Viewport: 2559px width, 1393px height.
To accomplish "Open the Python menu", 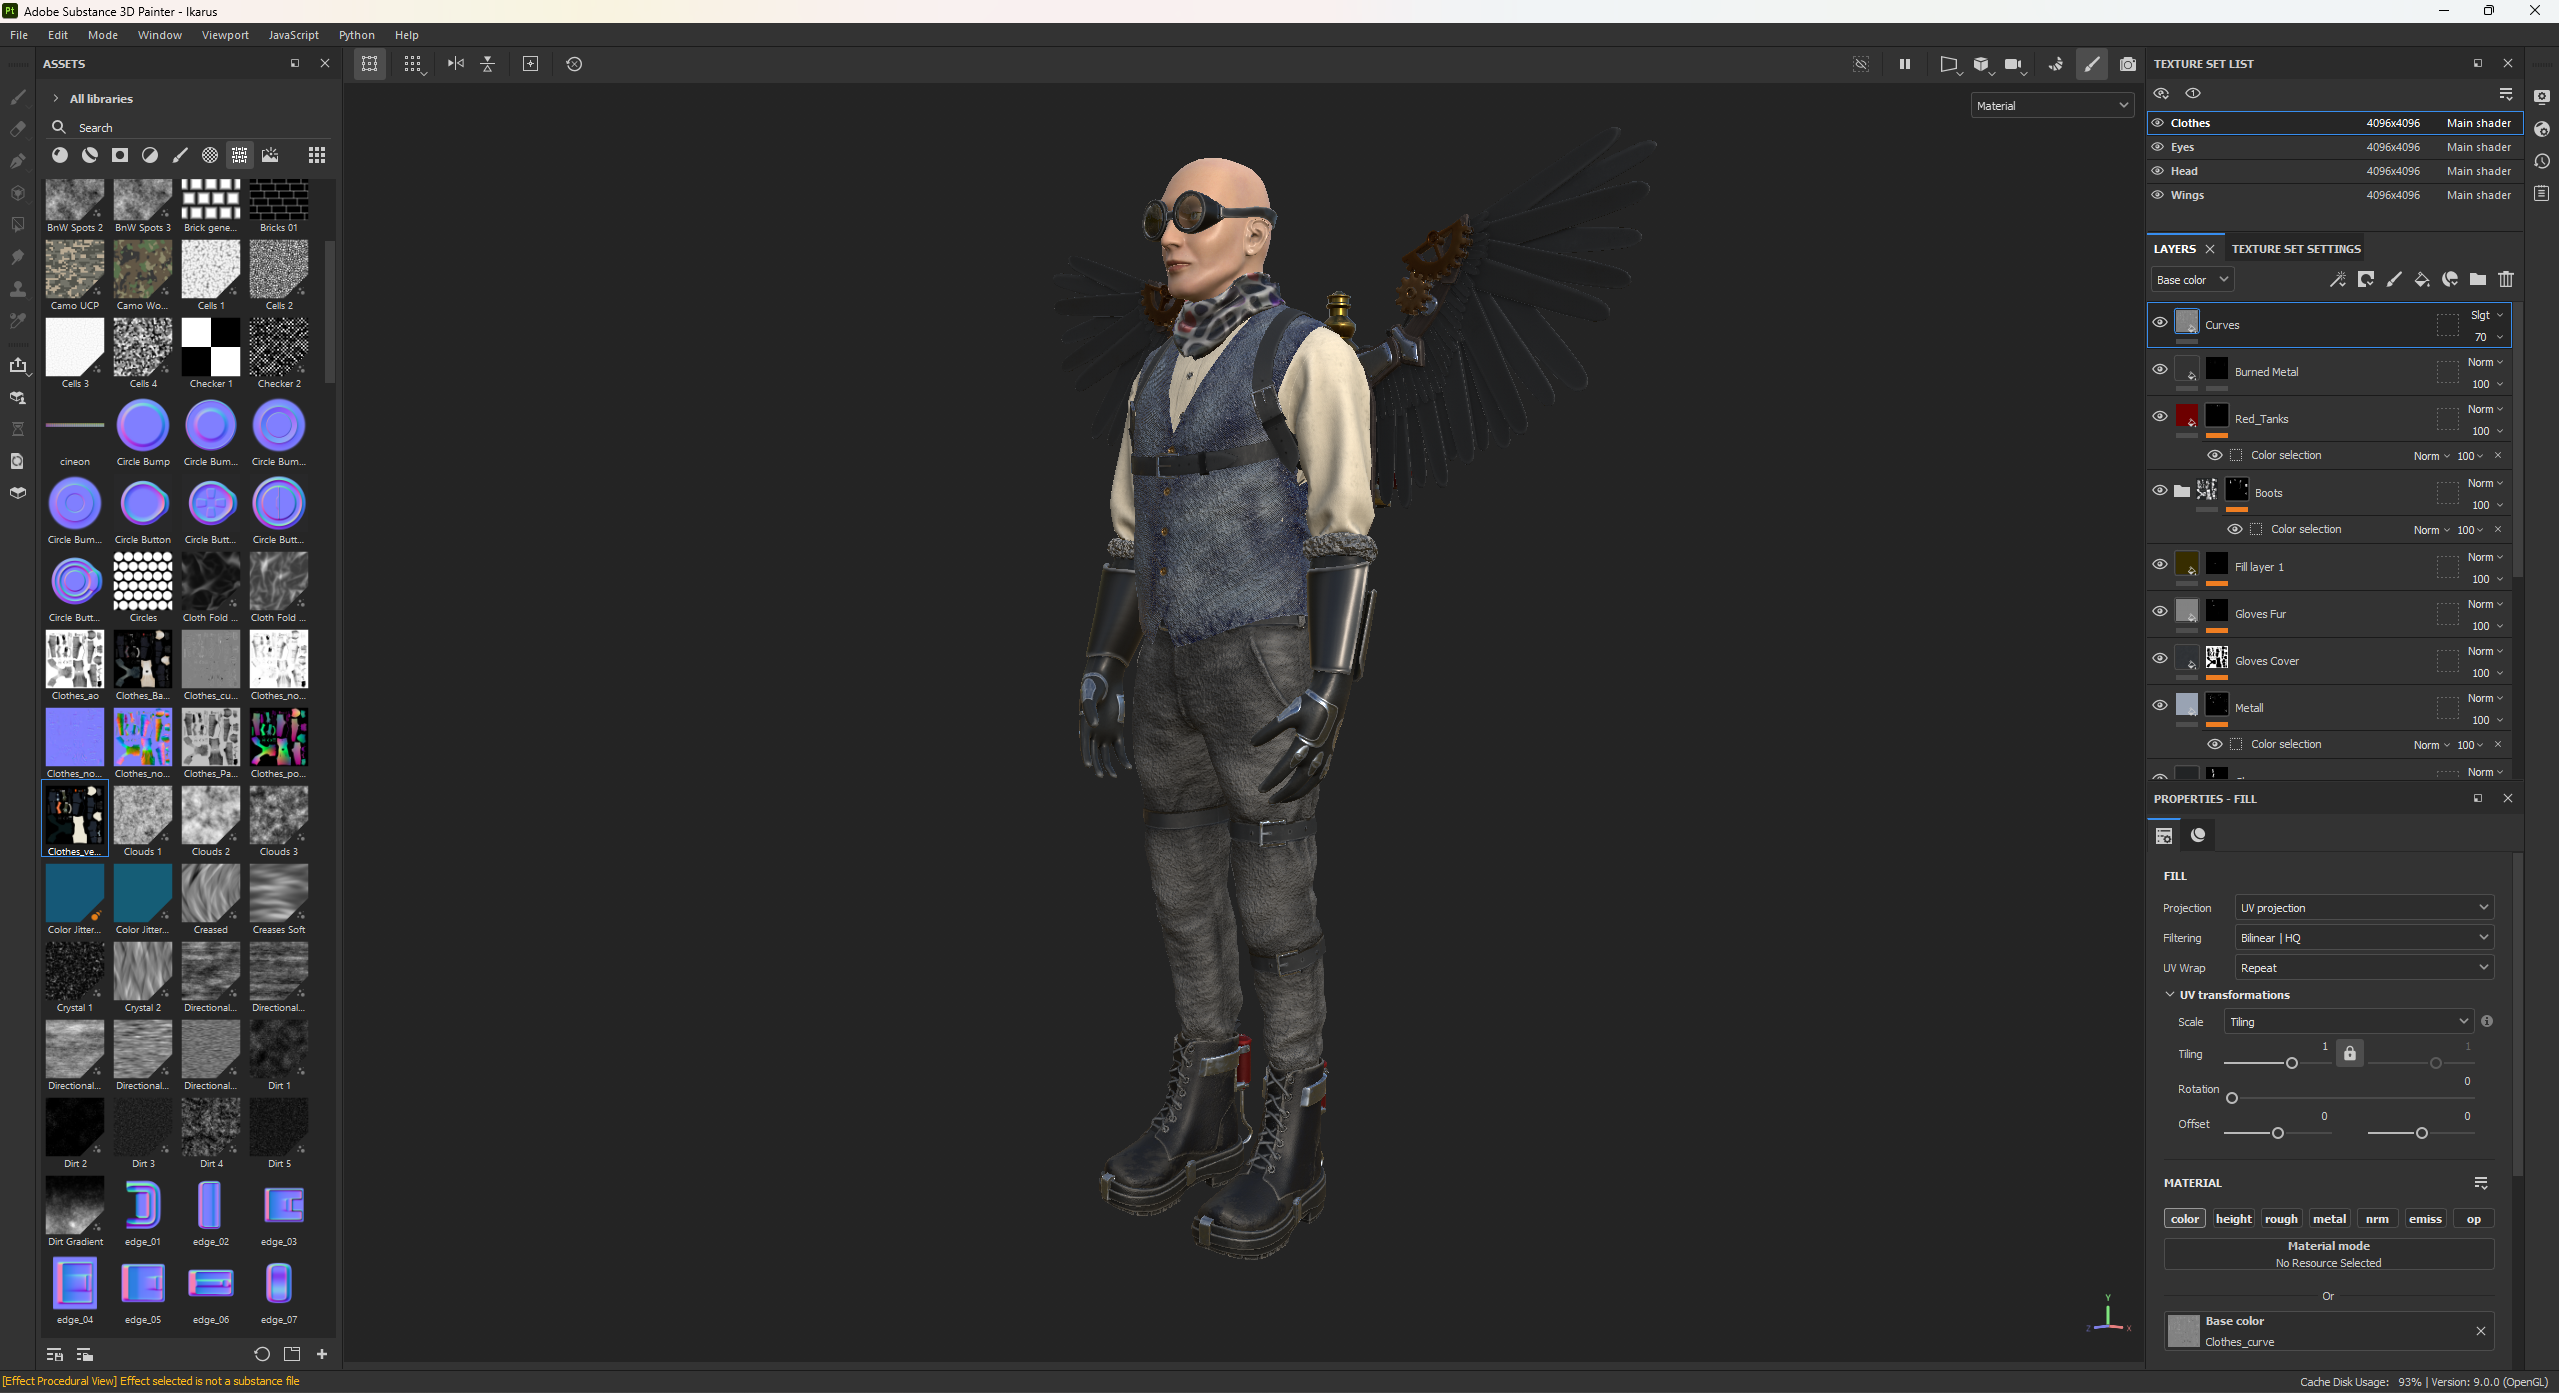I will 356,35.
